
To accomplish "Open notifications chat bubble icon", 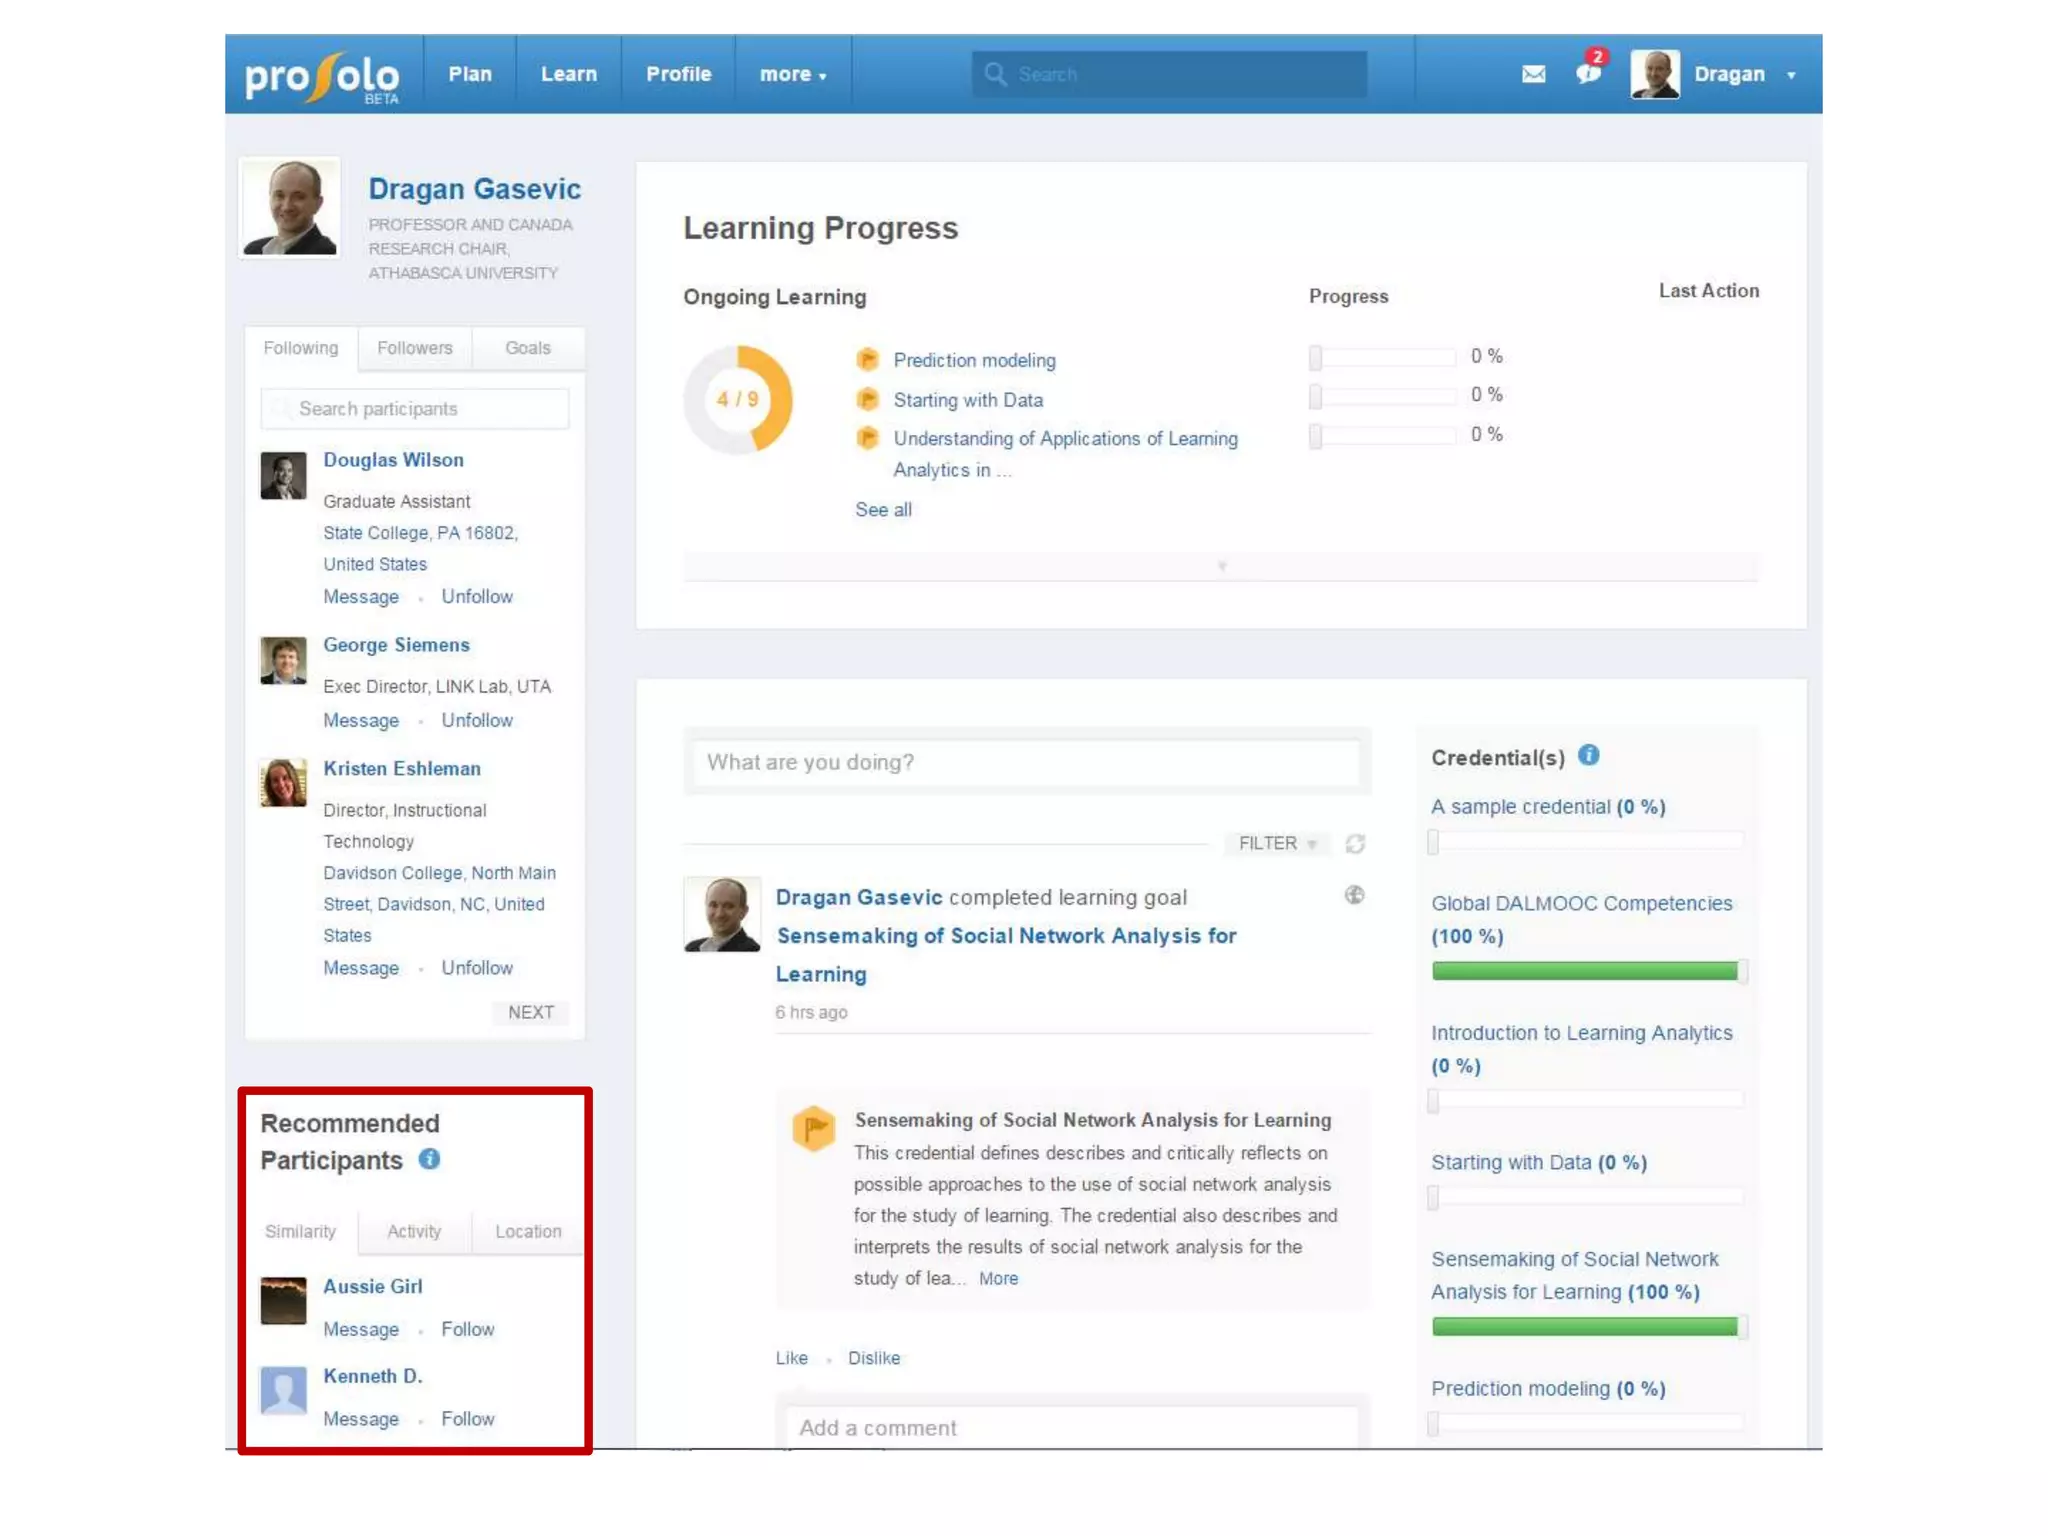I will (x=1587, y=74).
